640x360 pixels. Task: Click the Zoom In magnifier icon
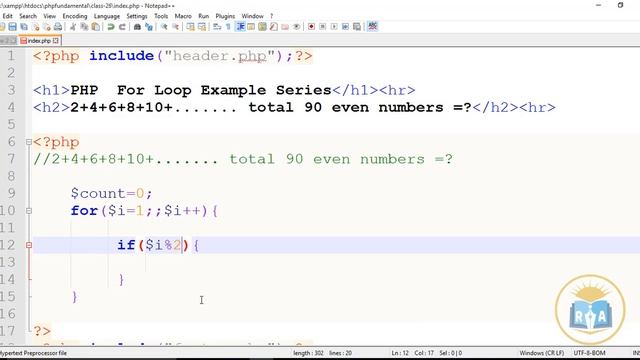(x=164, y=27)
